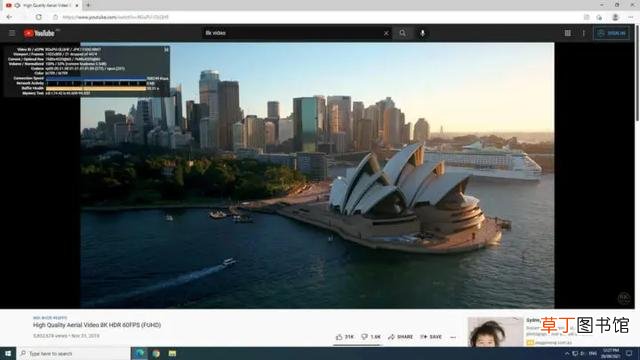Open the browser profile avatar icon

click(x=615, y=17)
